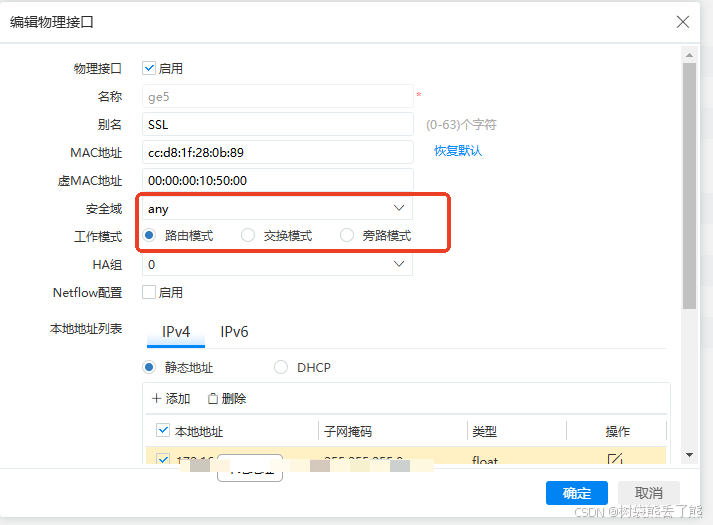Click the 确定 button

[577, 493]
